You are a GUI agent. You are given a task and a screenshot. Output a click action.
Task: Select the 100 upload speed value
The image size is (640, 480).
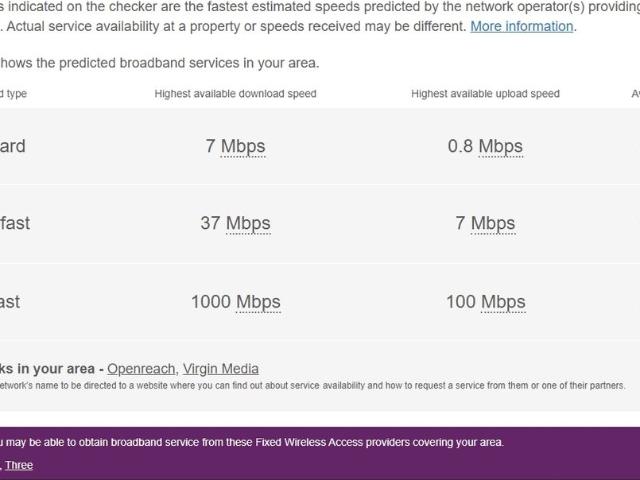pos(460,301)
